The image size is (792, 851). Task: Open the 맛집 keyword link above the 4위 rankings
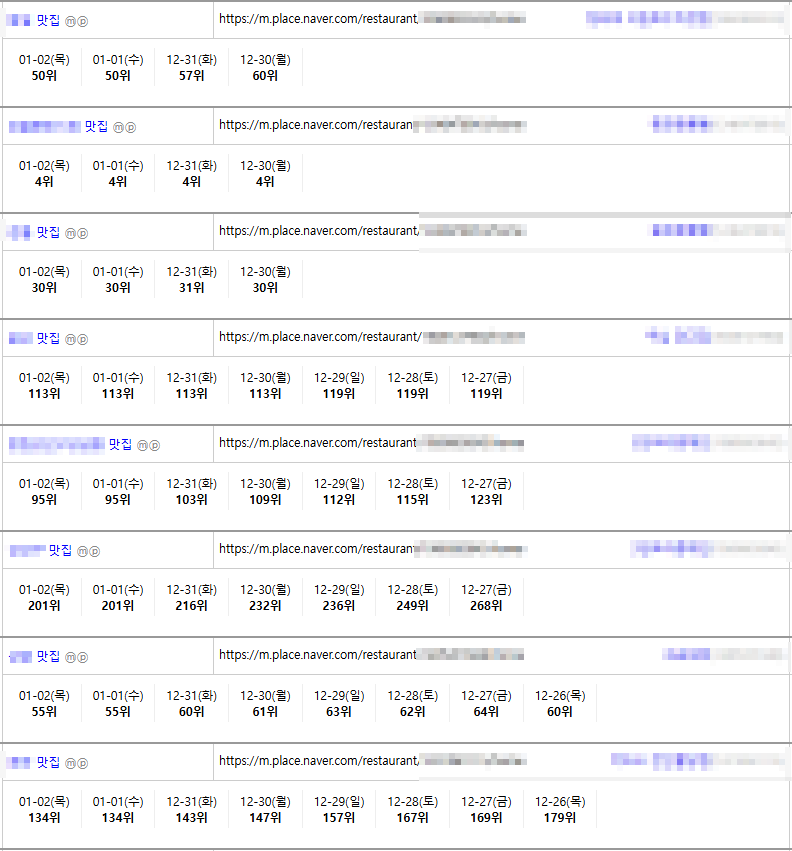point(96,126)
